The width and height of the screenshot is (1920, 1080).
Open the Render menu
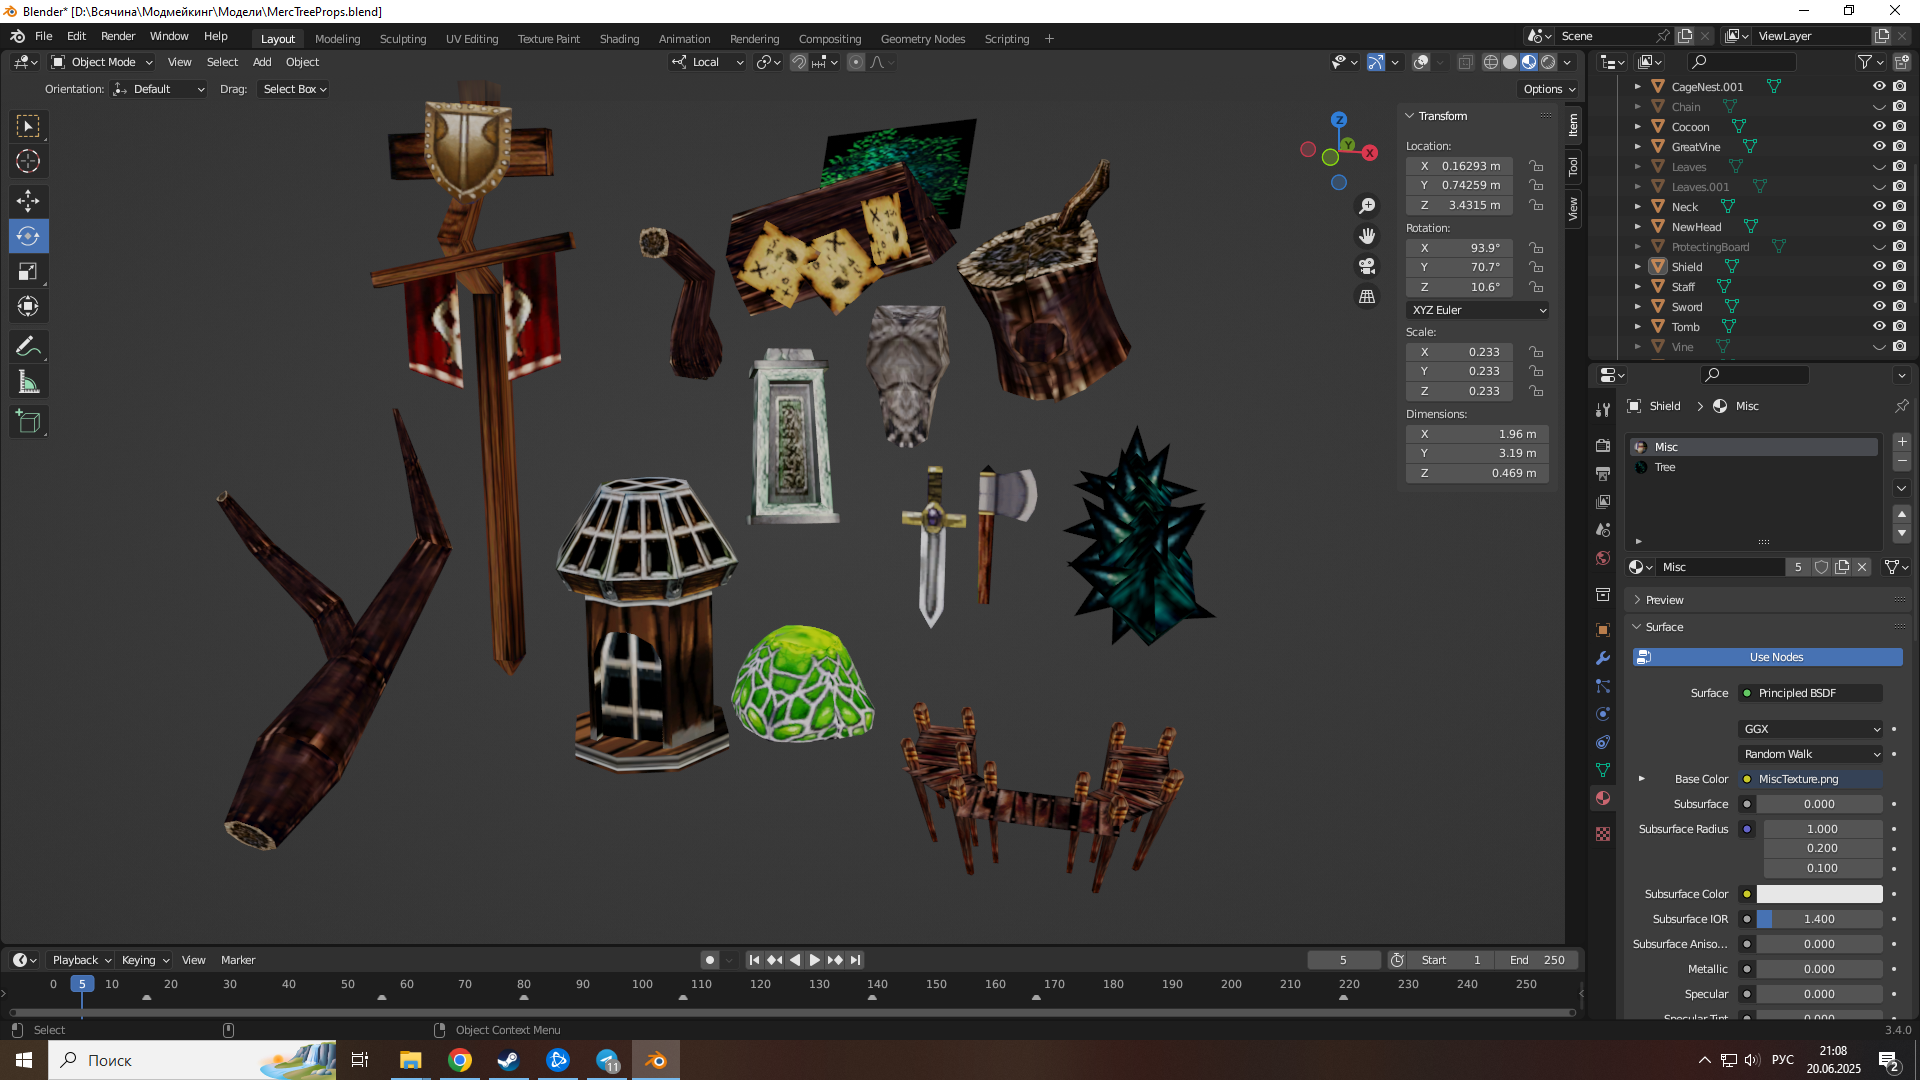[118, 36]
